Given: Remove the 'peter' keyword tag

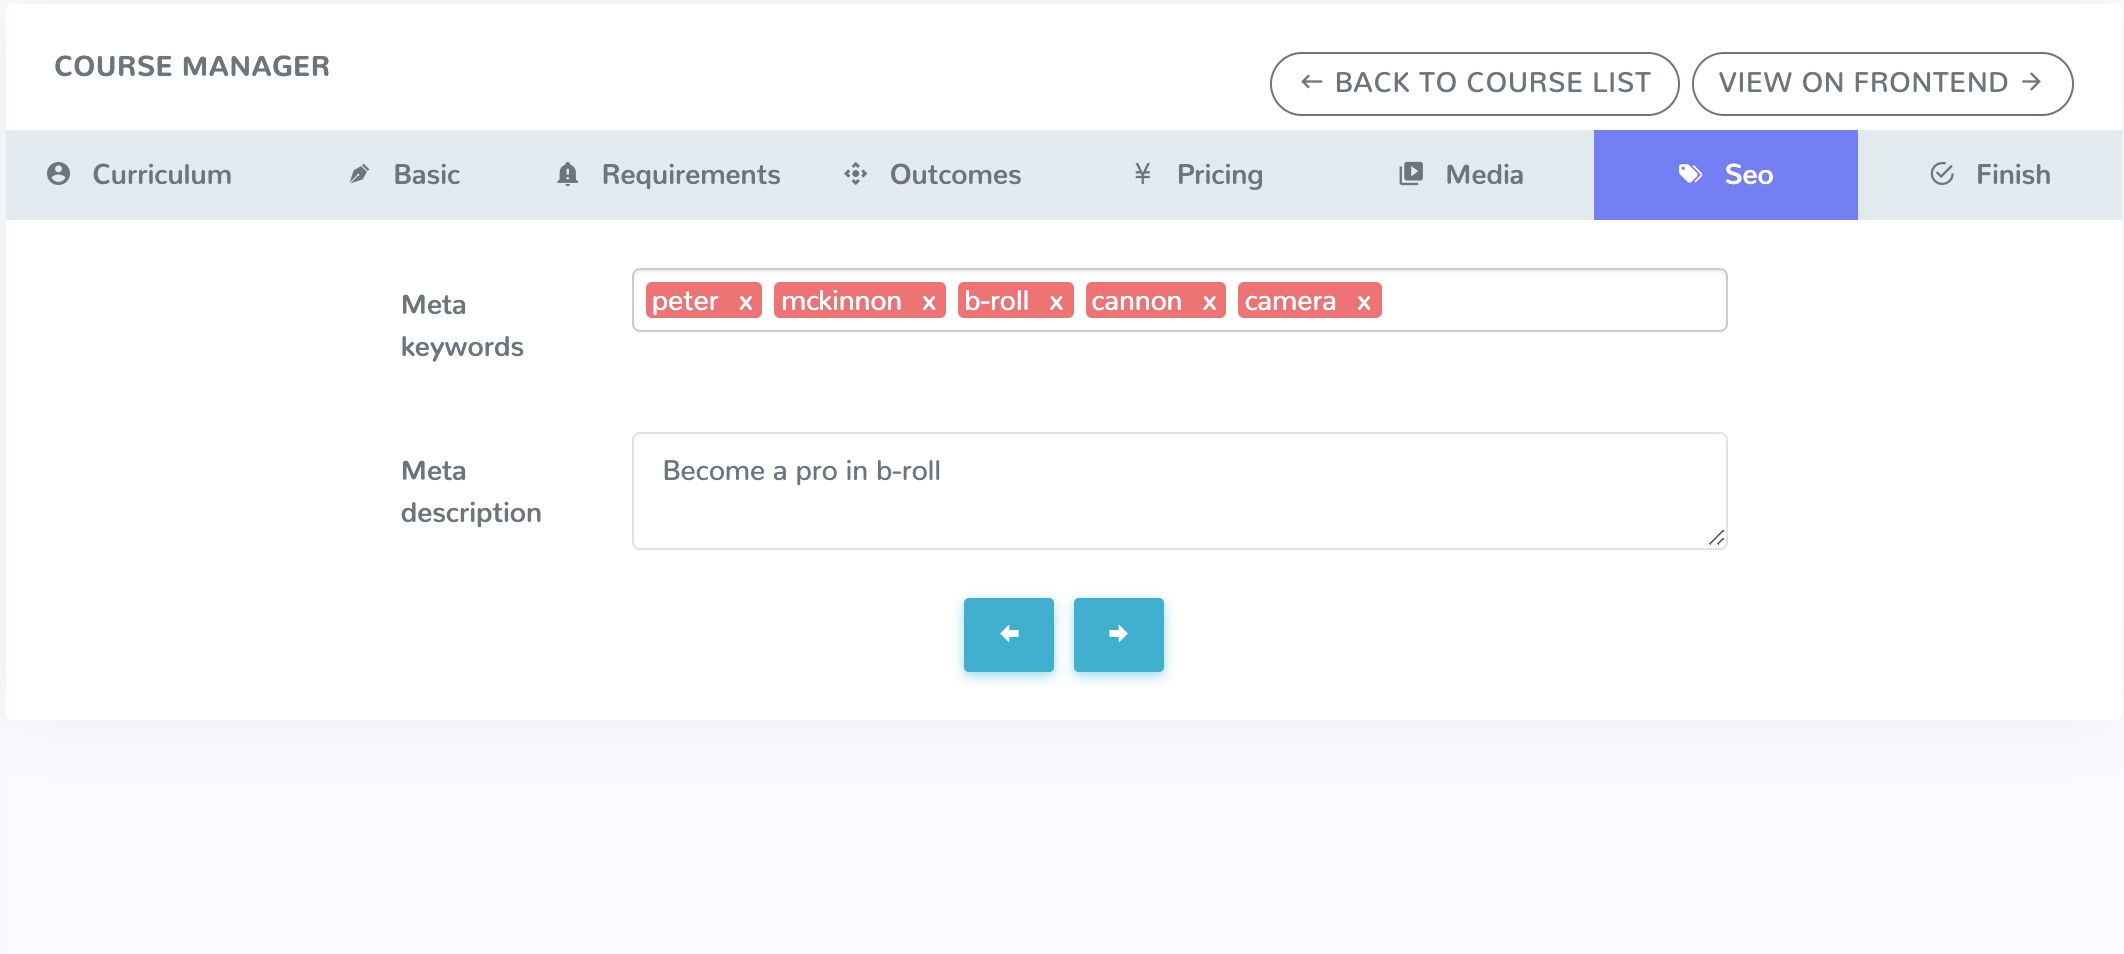Looking at the screenshot, I should tap(745, 302).
